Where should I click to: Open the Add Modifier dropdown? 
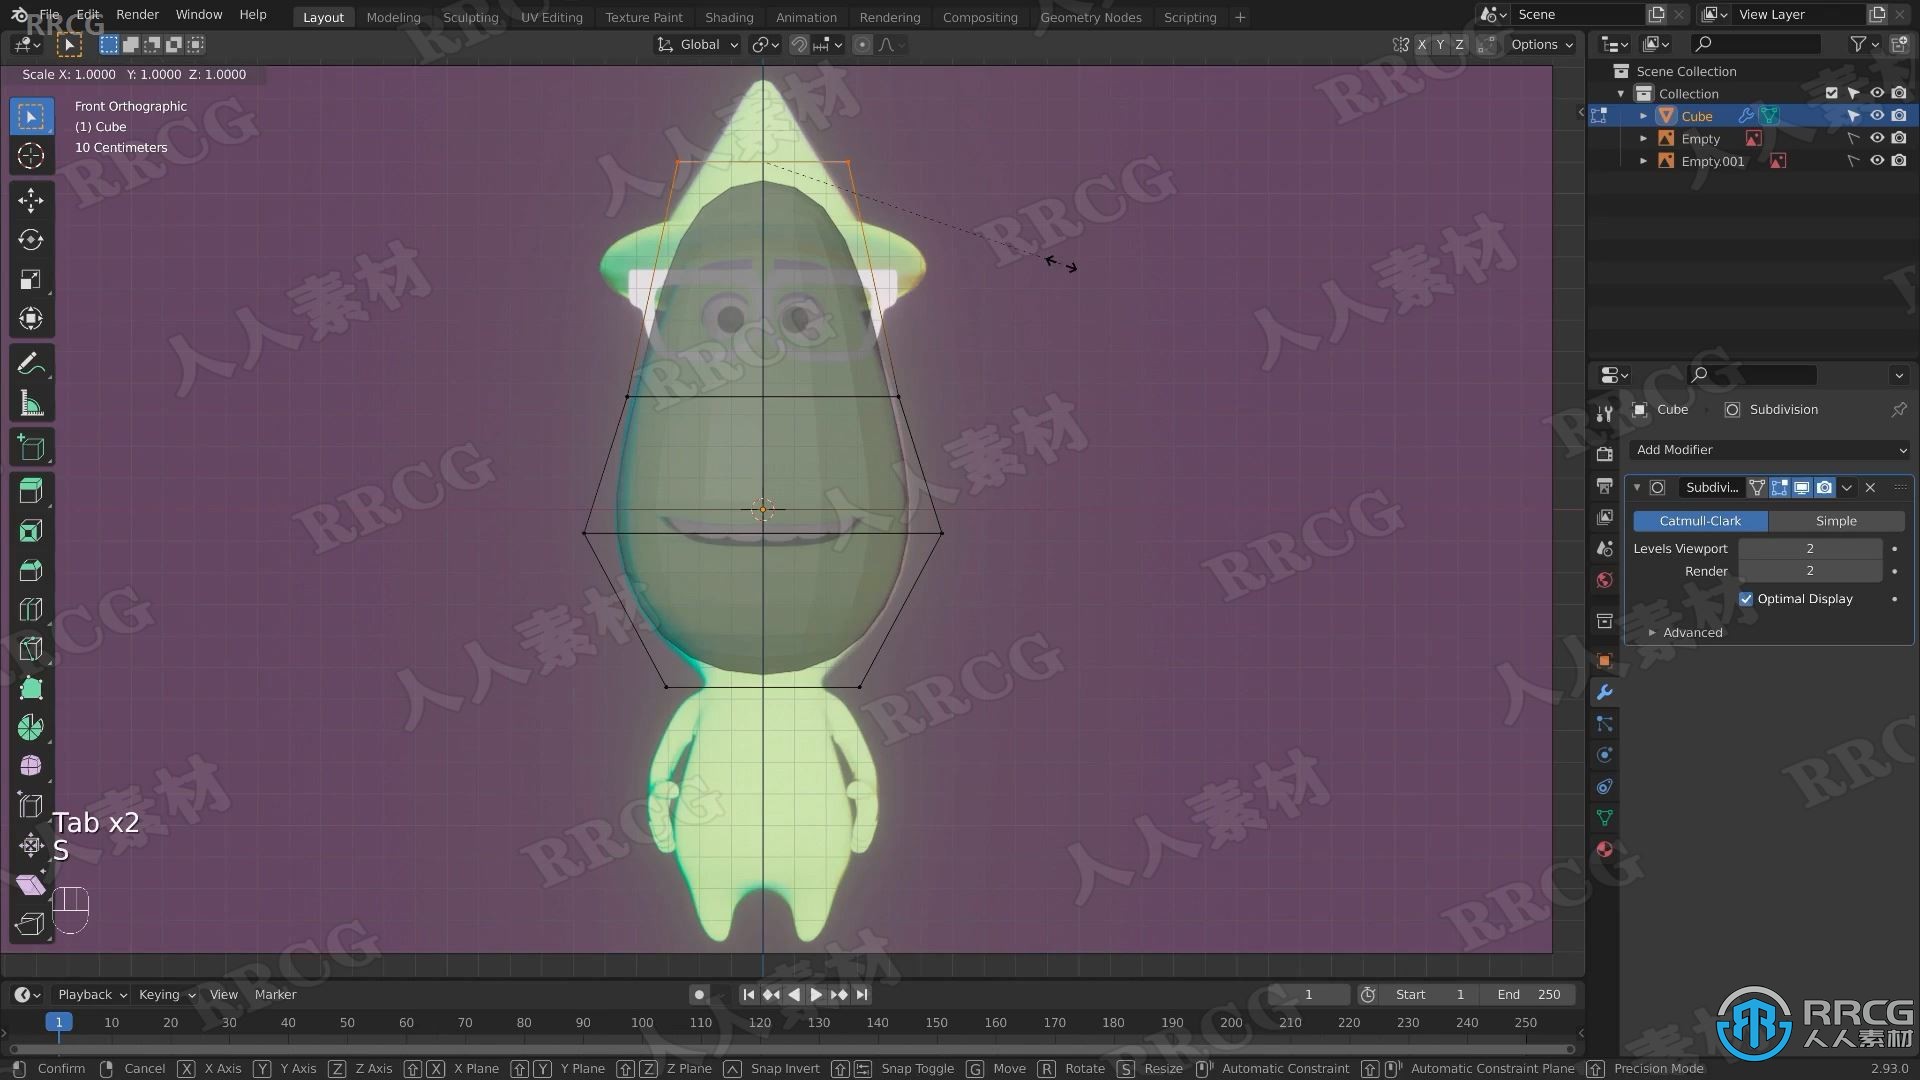click(x=1766, y=448)
